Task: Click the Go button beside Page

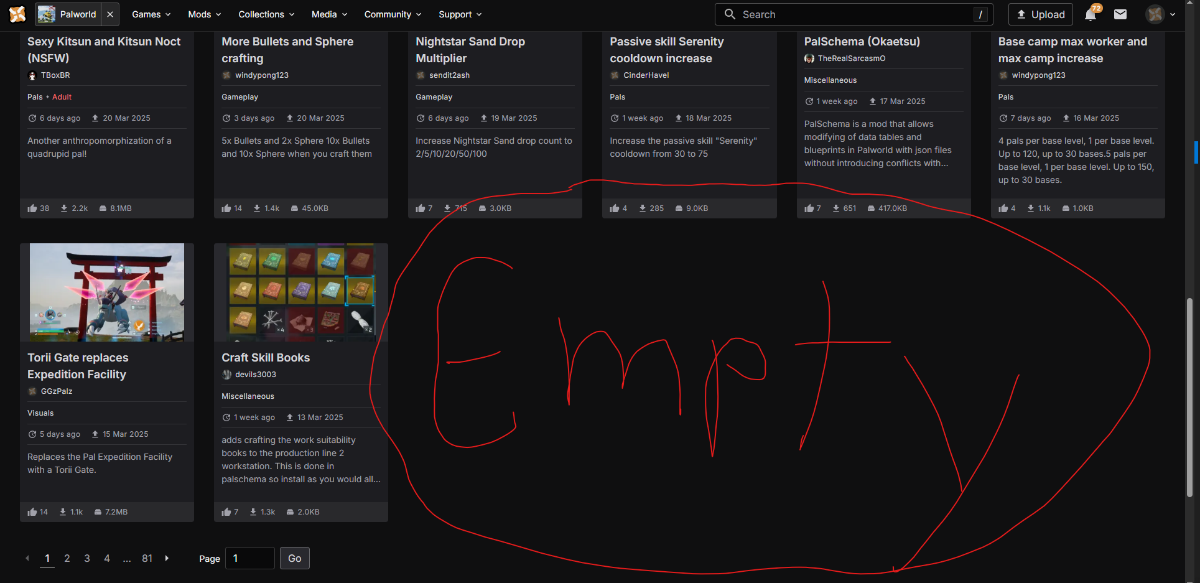Action: click(x=294, y=558)
